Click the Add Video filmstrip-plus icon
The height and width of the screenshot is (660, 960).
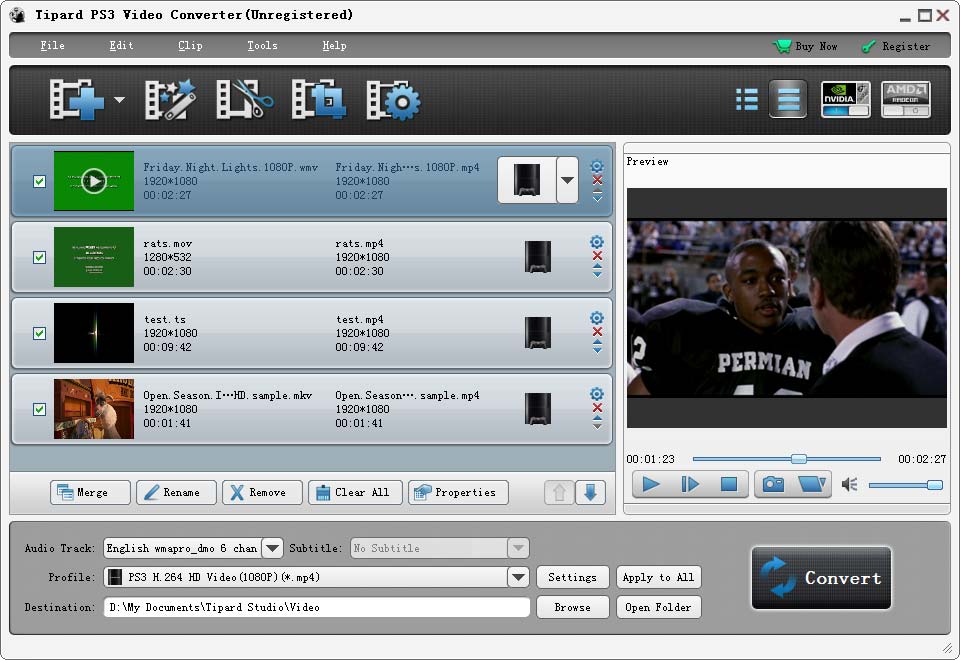[x=77, y=99]
